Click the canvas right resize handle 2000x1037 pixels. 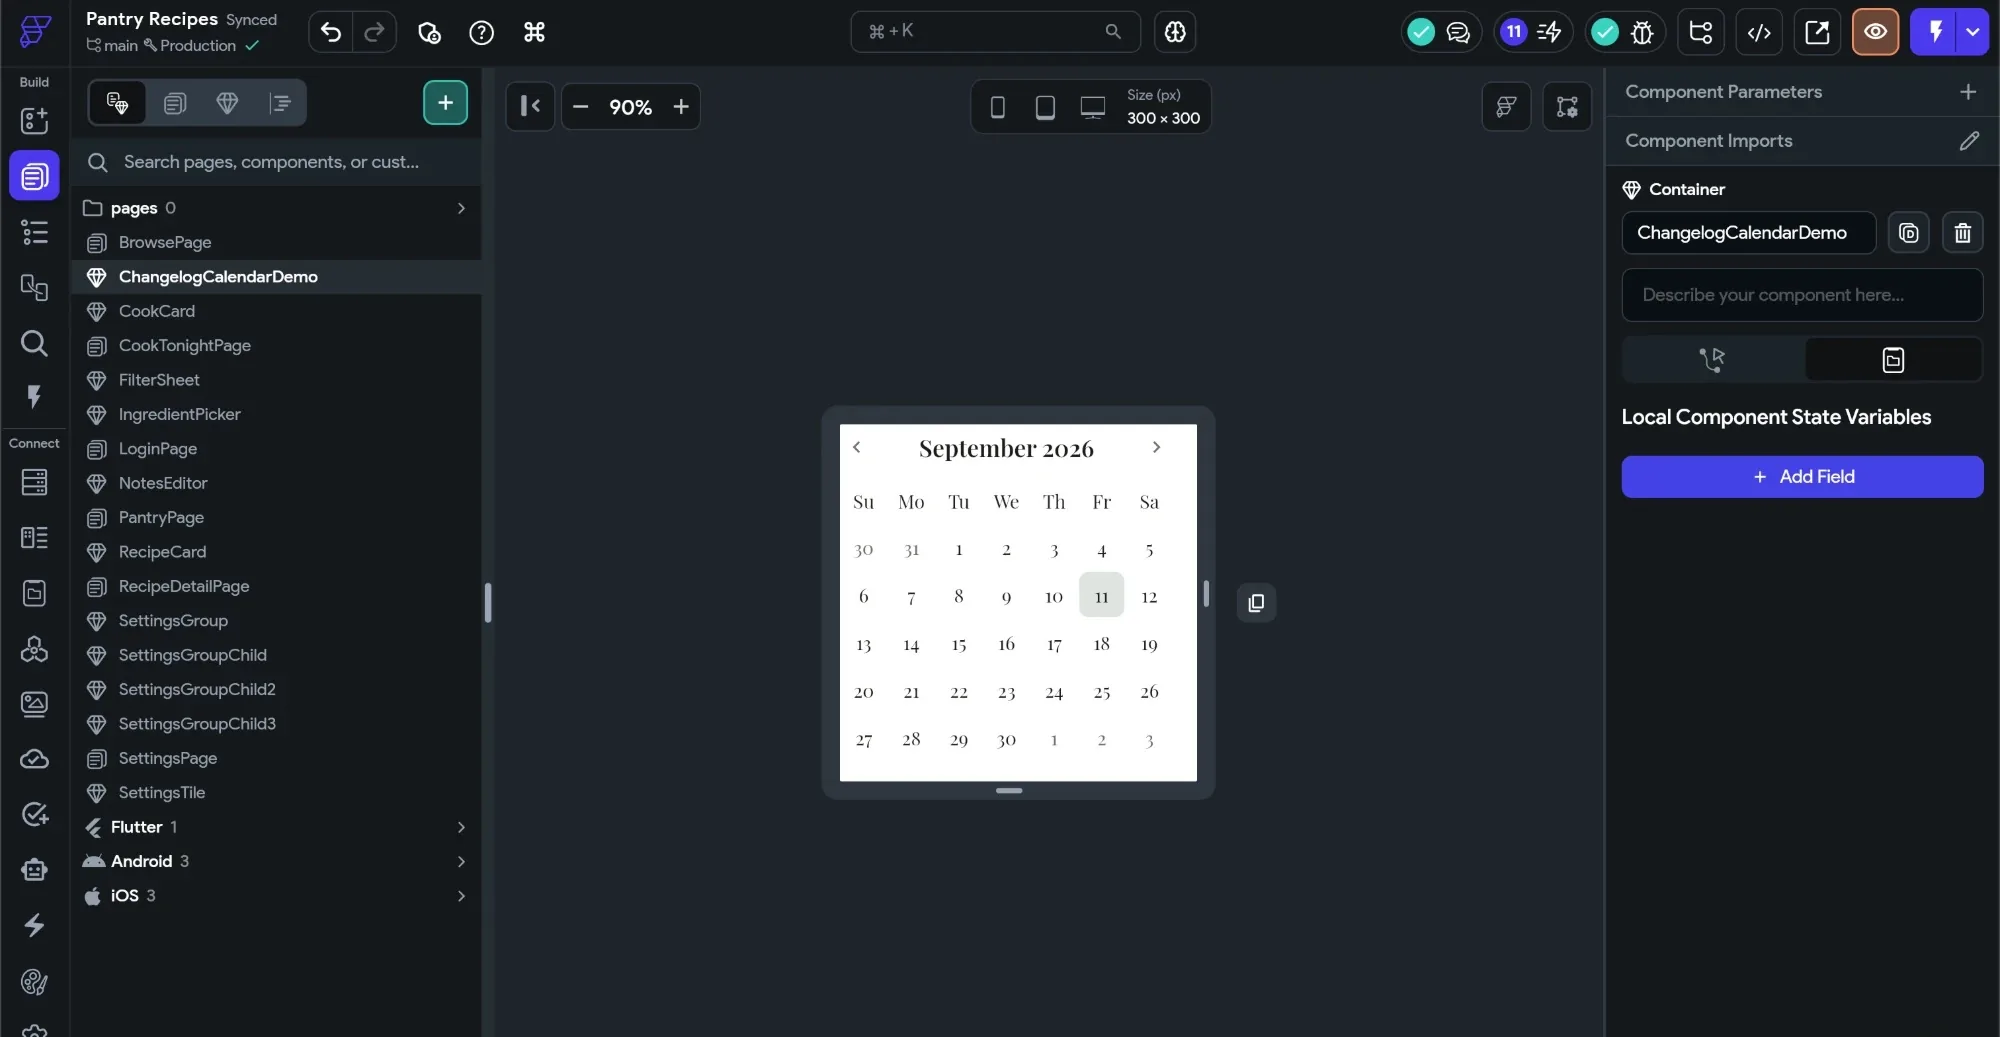(1206, 594)
